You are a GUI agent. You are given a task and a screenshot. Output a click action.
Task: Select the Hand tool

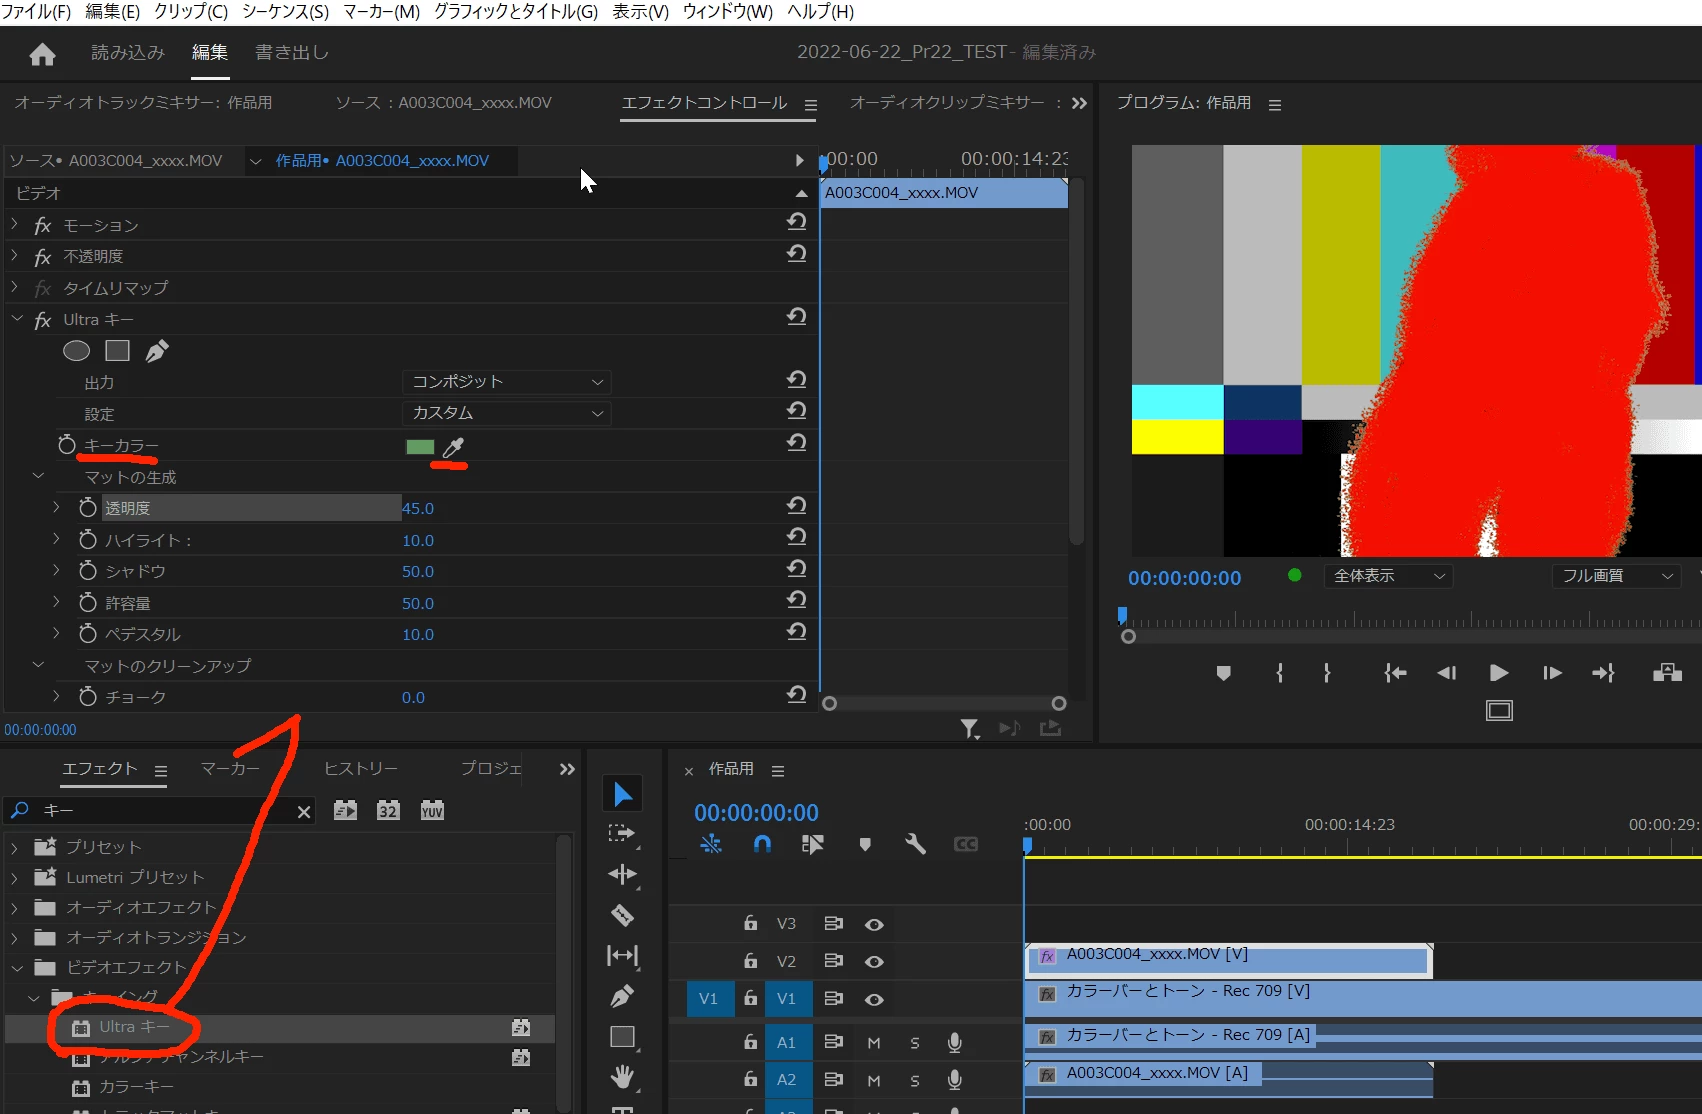pos(622,1077)
